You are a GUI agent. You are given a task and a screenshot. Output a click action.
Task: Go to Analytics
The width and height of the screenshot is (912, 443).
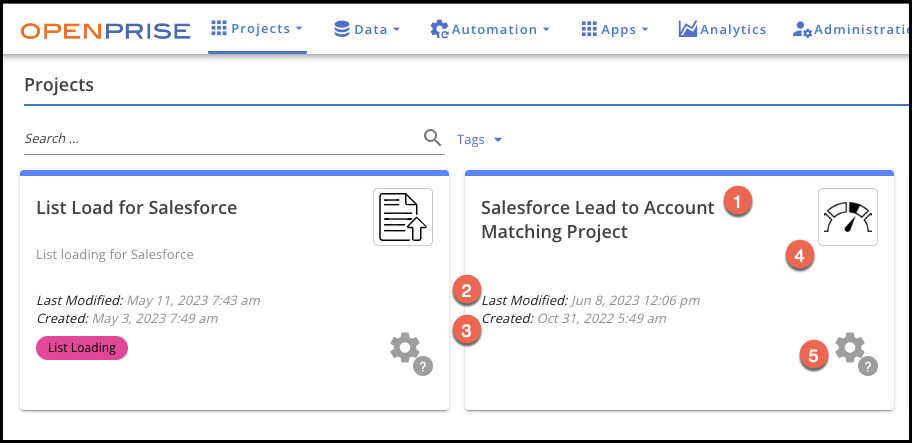722,29
